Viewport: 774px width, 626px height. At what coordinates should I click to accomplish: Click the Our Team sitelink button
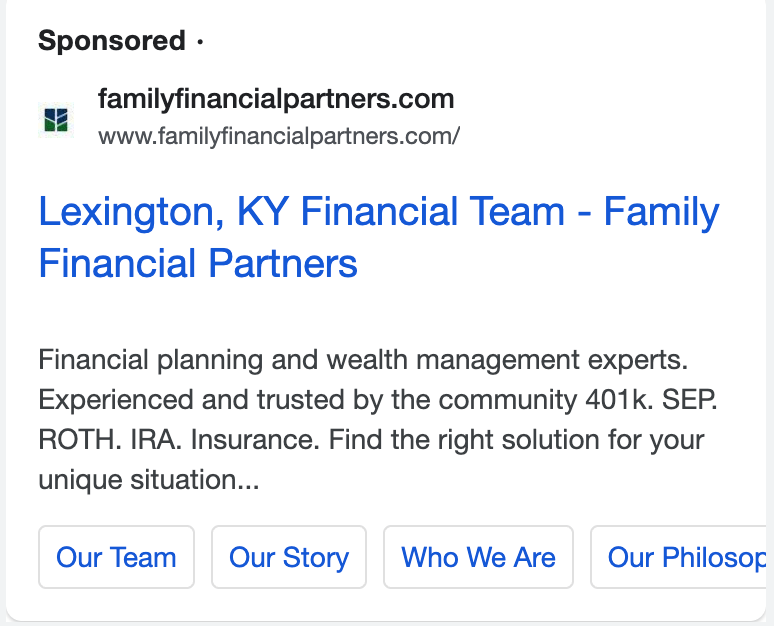point(116,557)
